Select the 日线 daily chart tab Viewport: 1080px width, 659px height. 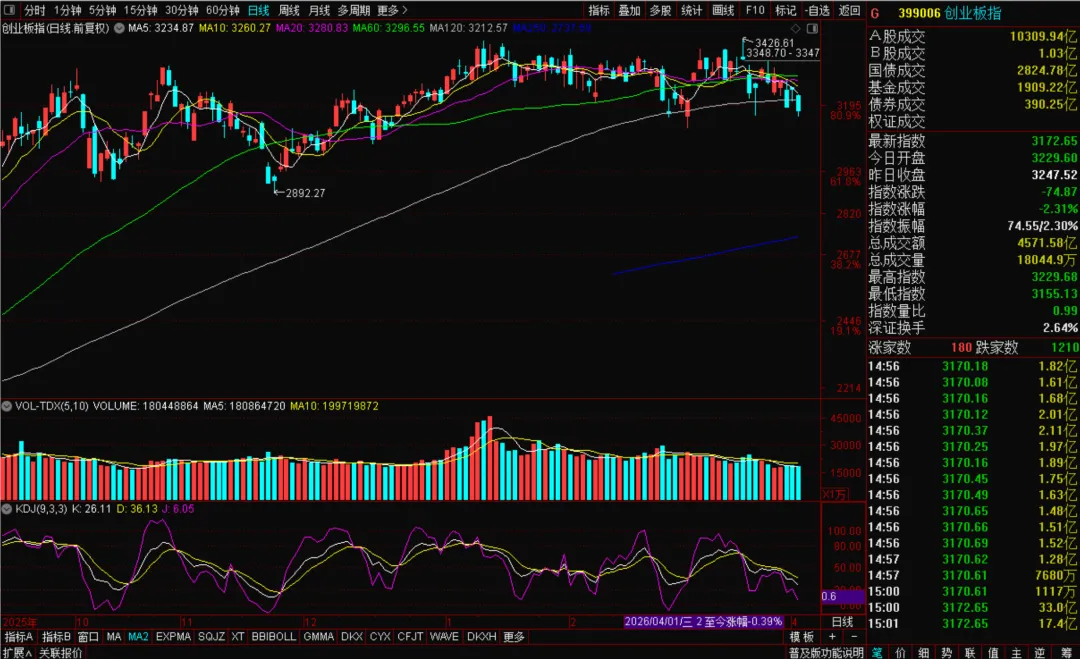click(x=259, y=10)
